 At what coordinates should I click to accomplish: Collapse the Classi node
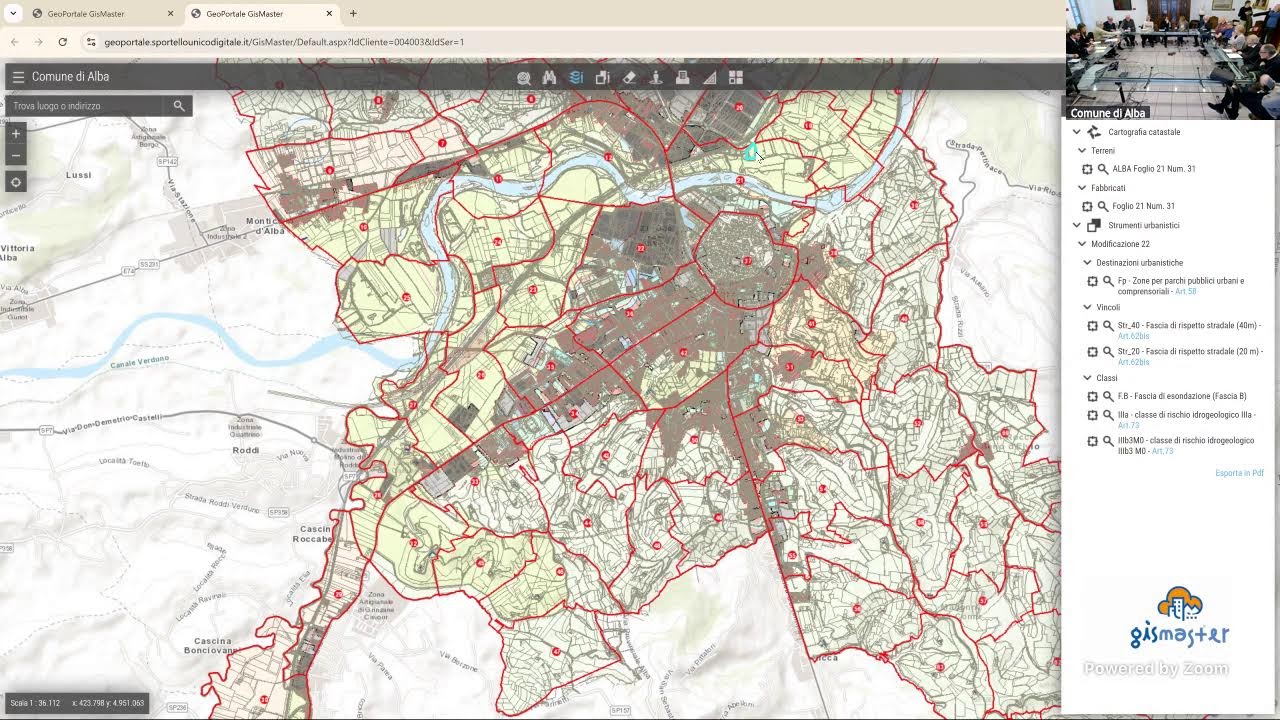point(1087,378)
